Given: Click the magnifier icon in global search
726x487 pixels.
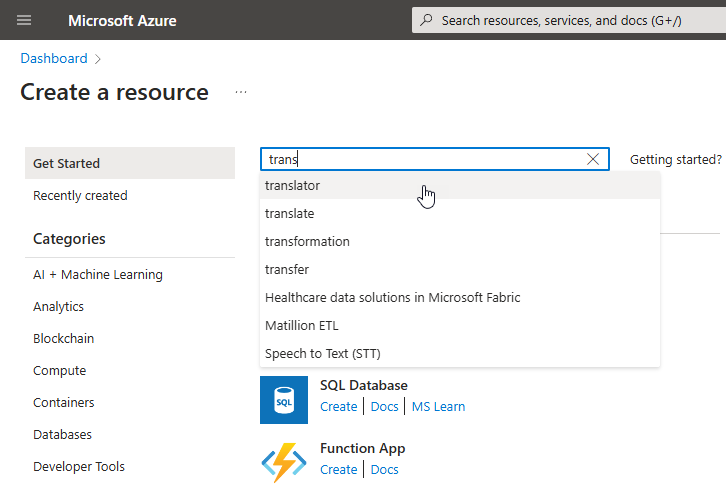Looking at the screenshot, I should click(x=427, y=20).
